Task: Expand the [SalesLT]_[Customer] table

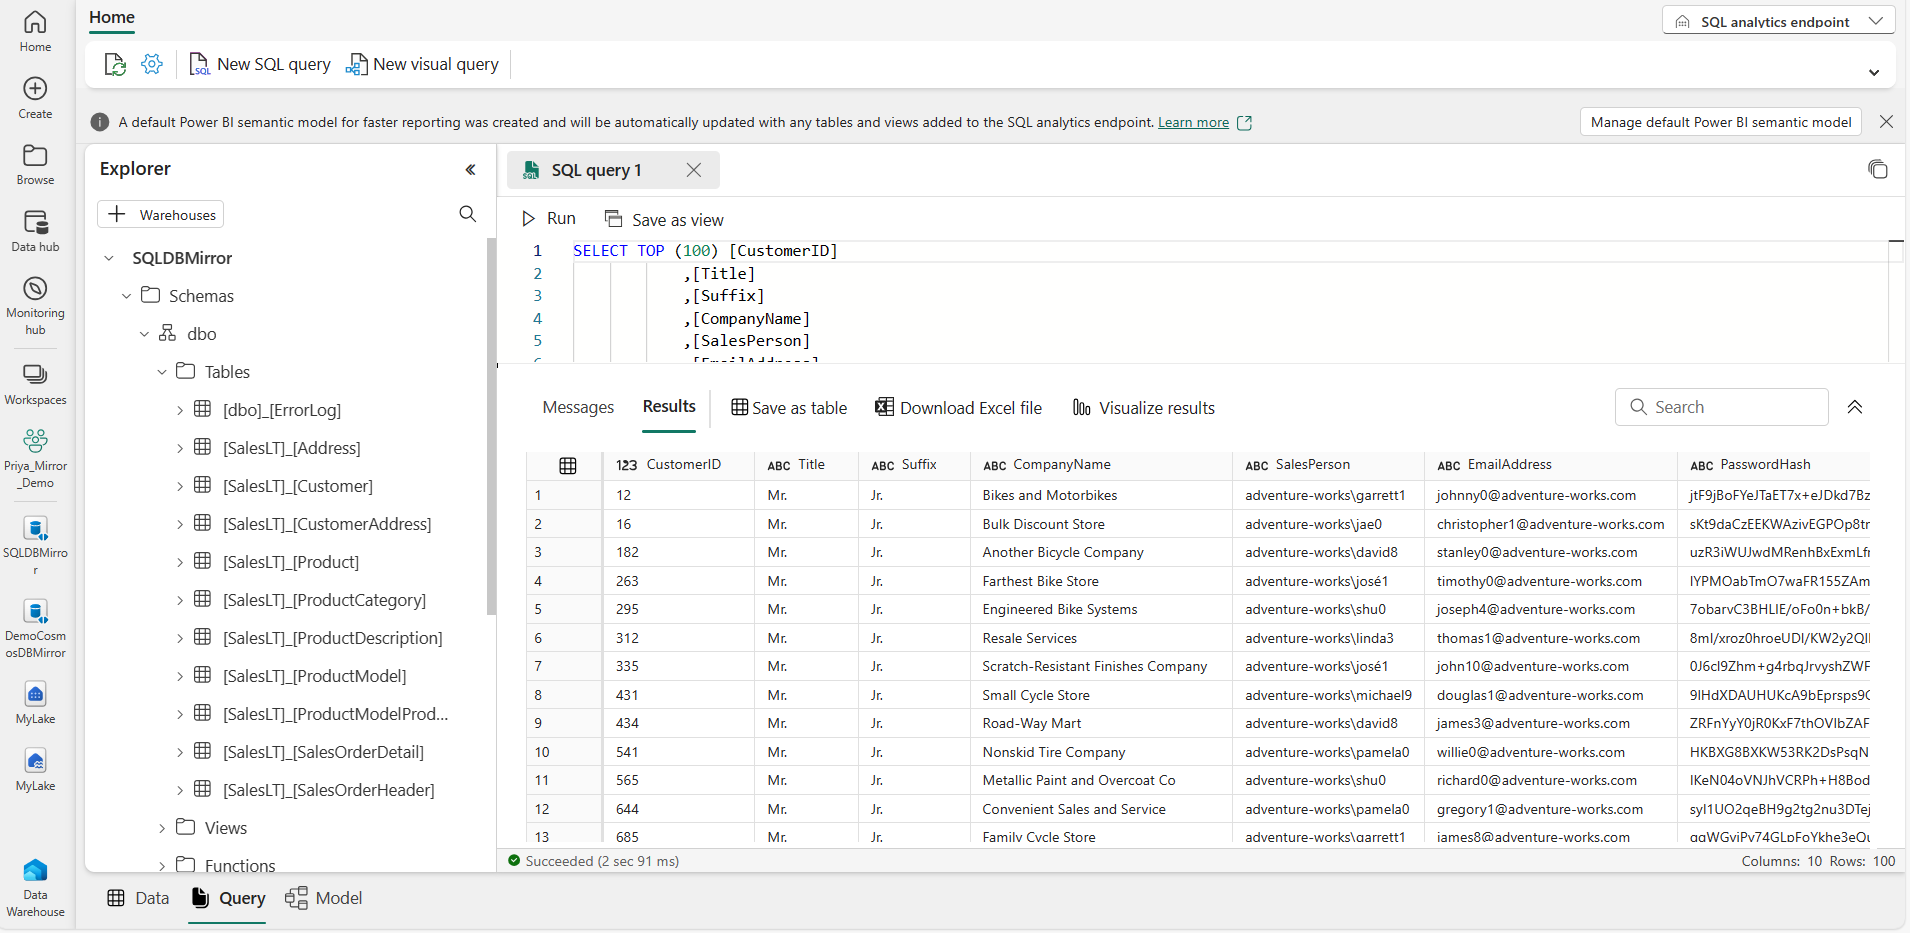Action: (180, 486)
